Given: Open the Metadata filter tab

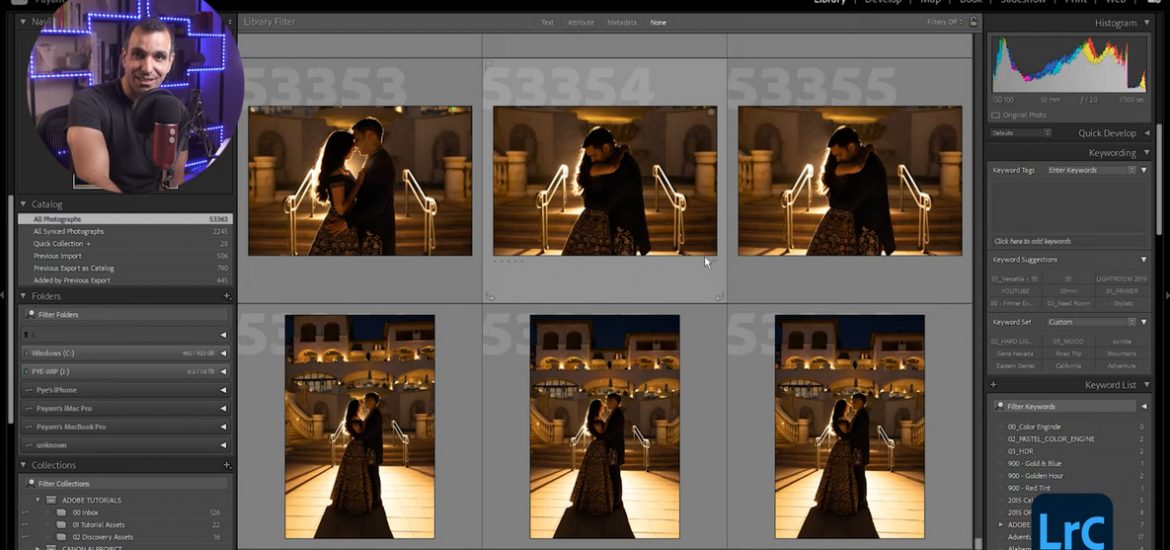Looking at the screenshot, I should tap(622, 22).
